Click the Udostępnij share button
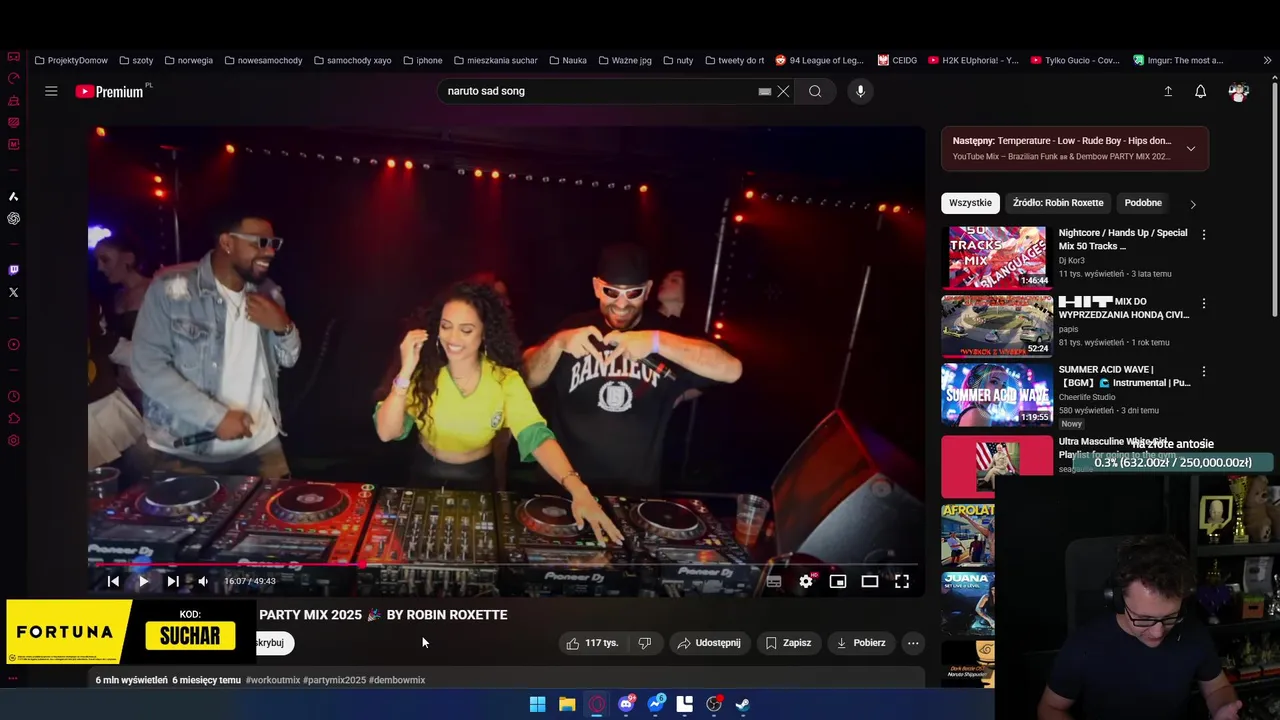 (x=709, y=643)
